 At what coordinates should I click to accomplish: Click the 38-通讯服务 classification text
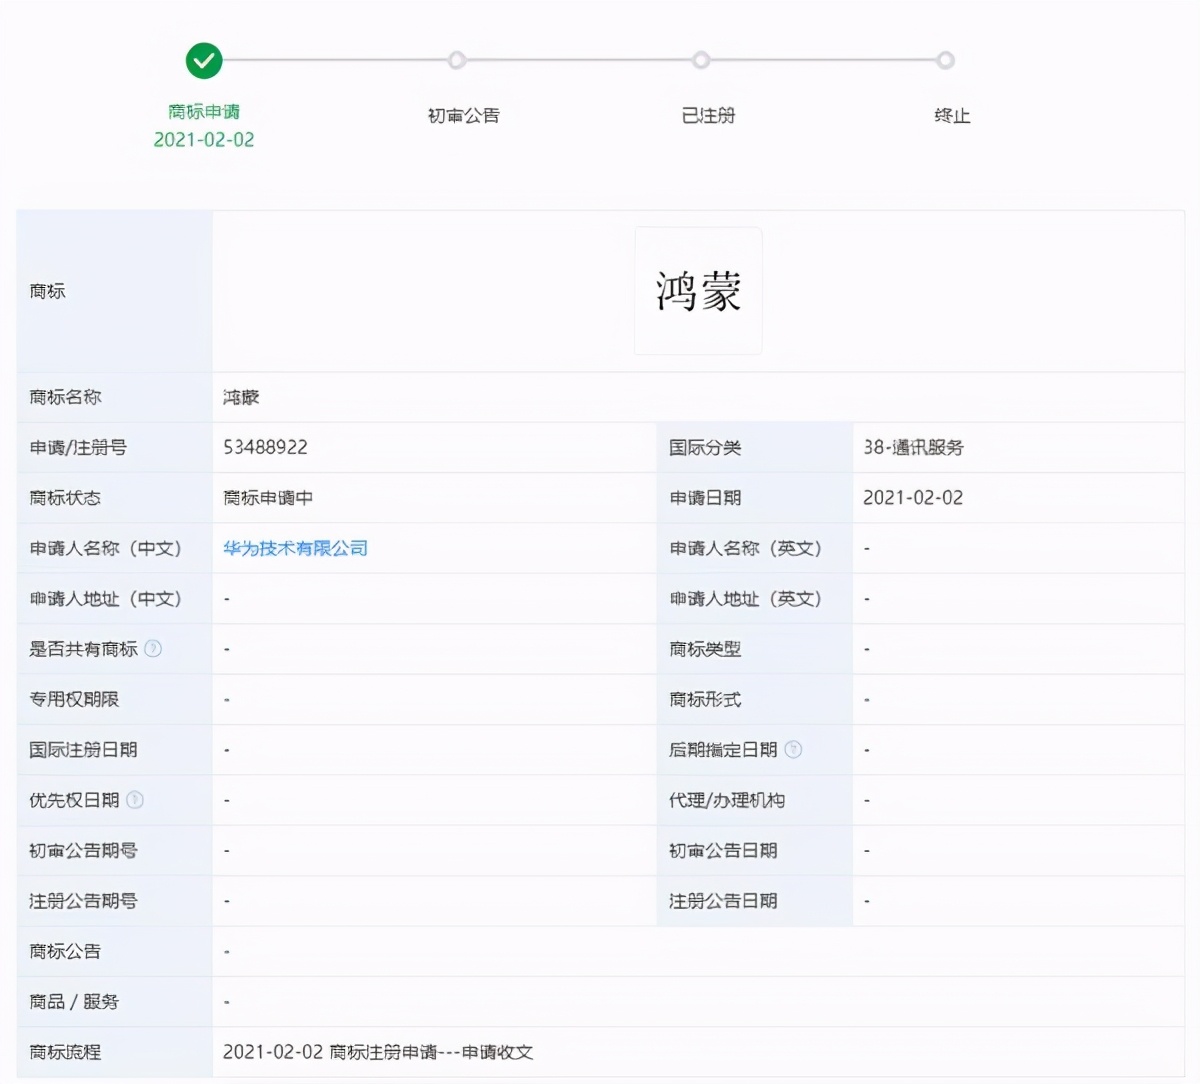click(x=913, y=447)
